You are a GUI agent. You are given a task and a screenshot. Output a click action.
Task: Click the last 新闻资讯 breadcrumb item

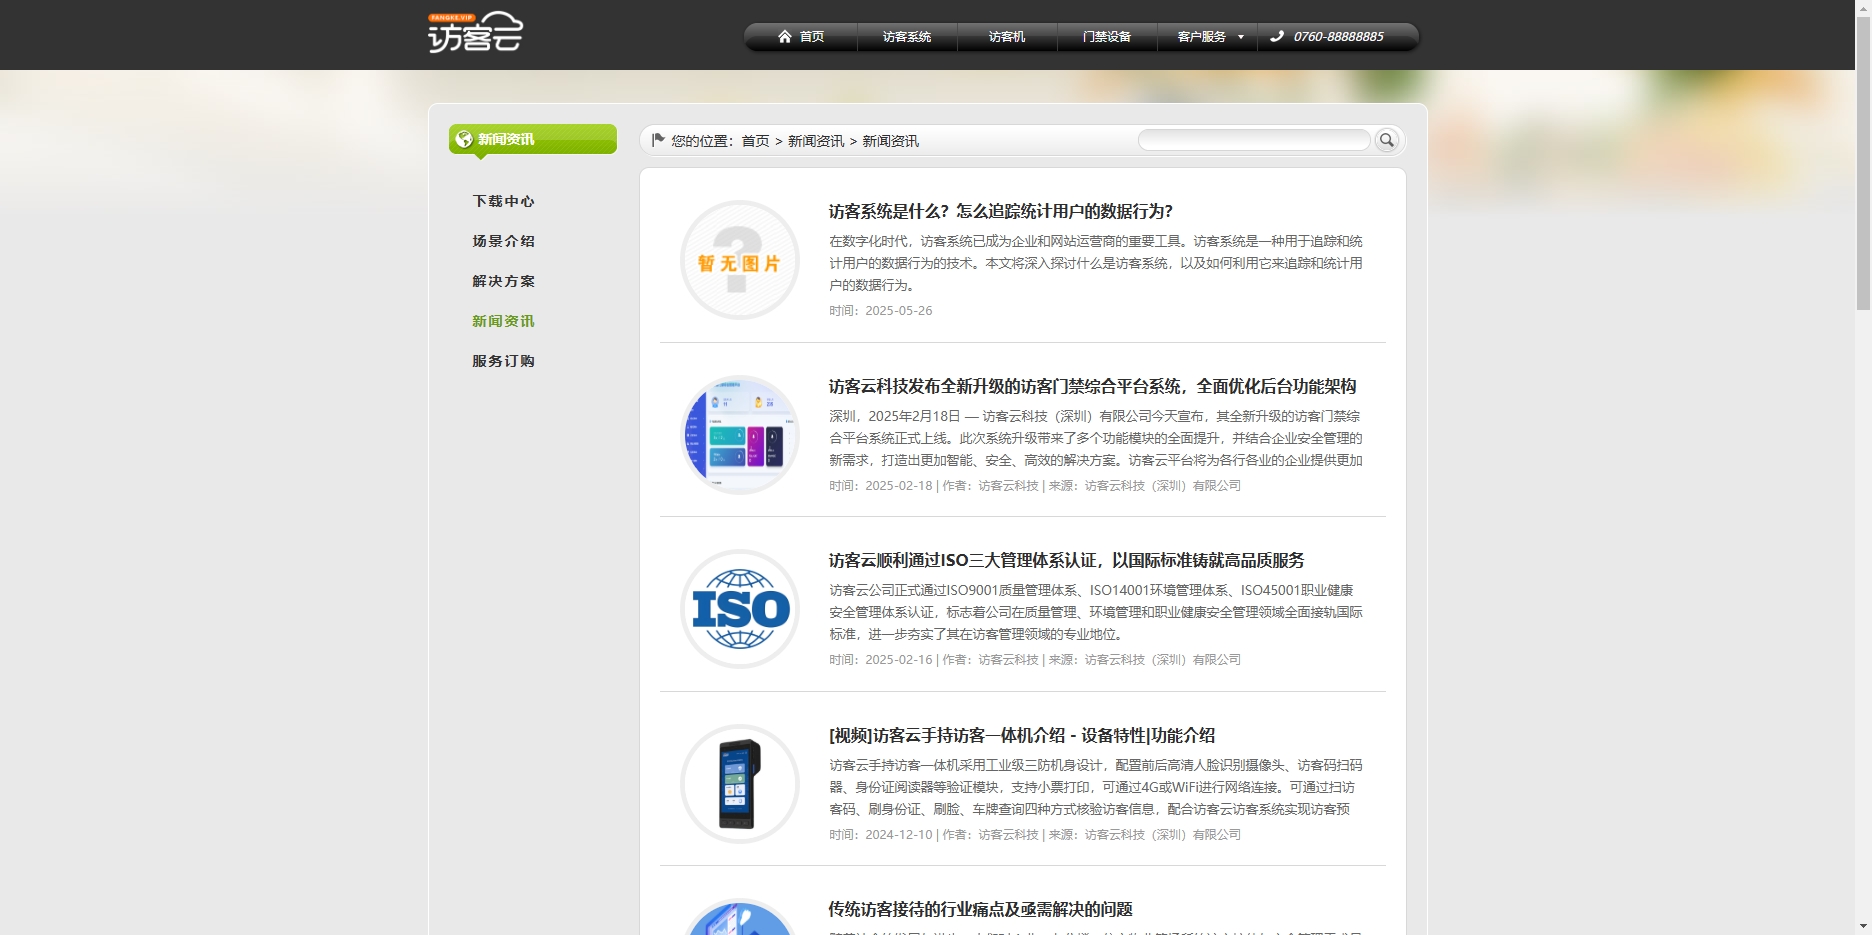point(891,141)
